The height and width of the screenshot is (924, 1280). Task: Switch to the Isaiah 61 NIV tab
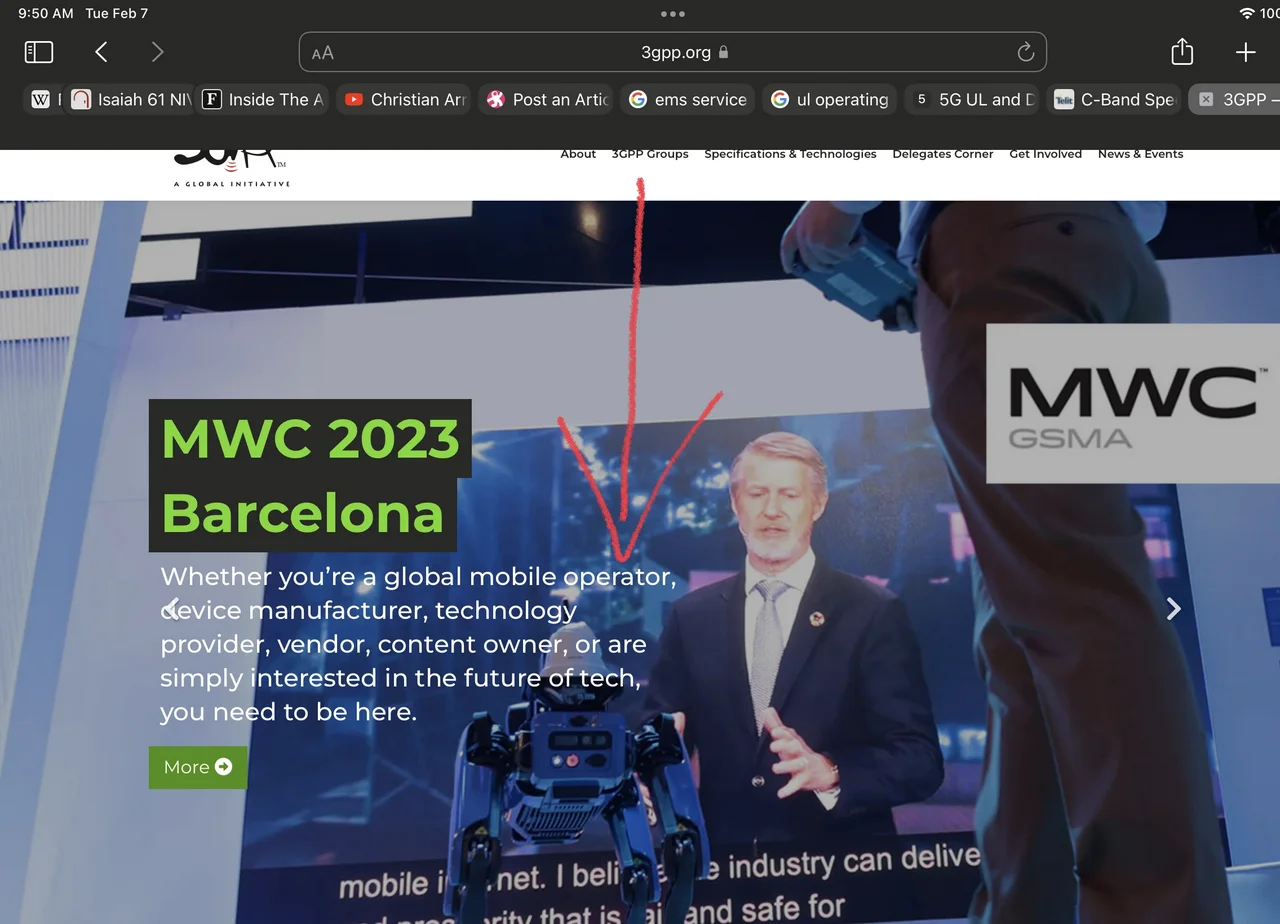tap(130, 99)
